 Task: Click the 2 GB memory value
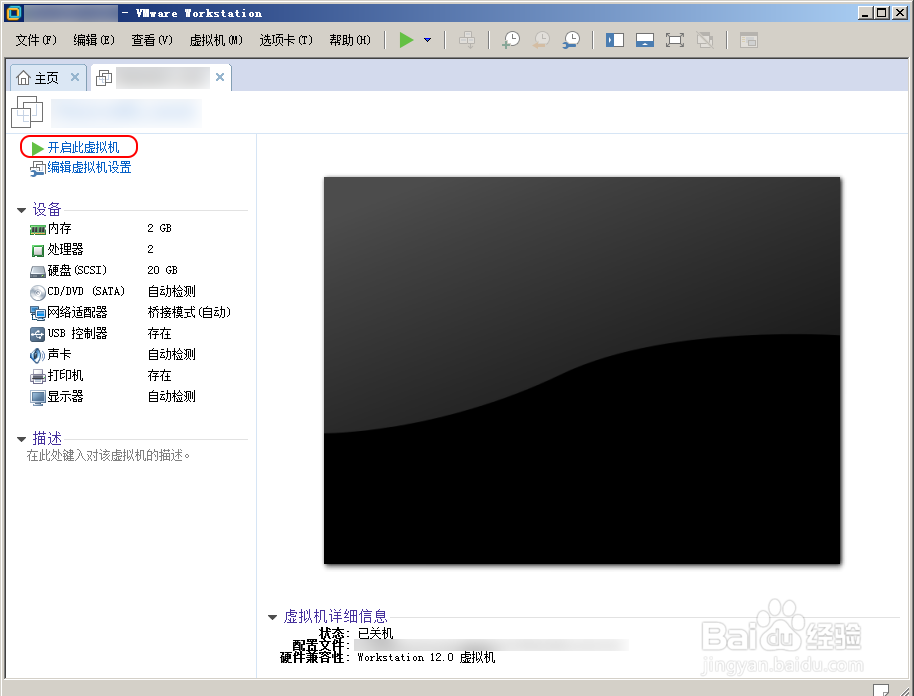(159, 228)
